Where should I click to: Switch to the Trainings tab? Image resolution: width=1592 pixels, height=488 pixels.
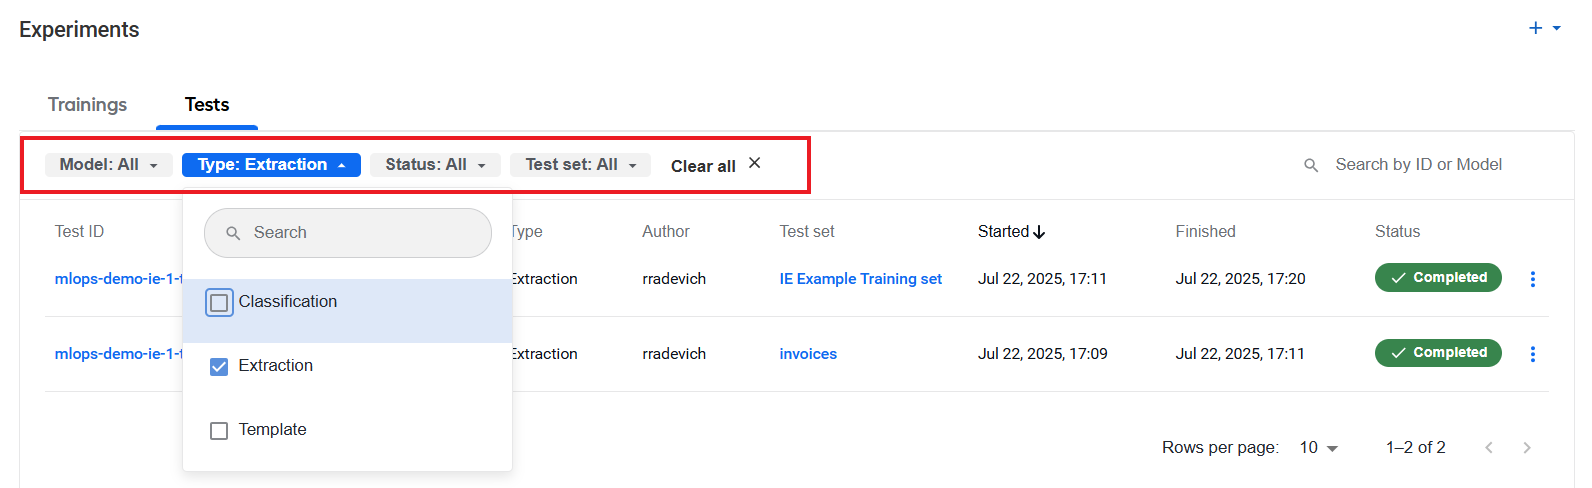coord(87,105)
